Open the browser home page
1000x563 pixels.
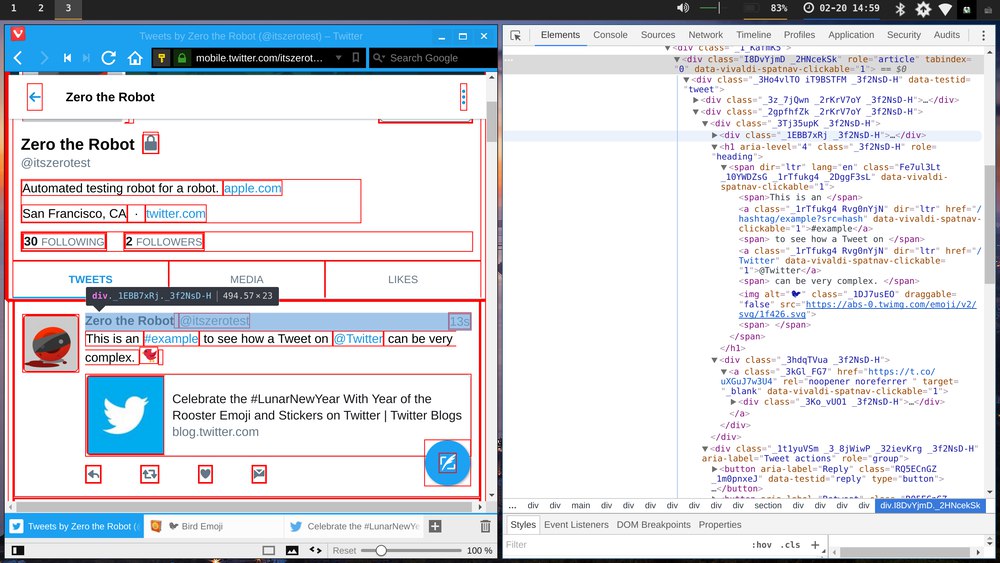[135, 58]
